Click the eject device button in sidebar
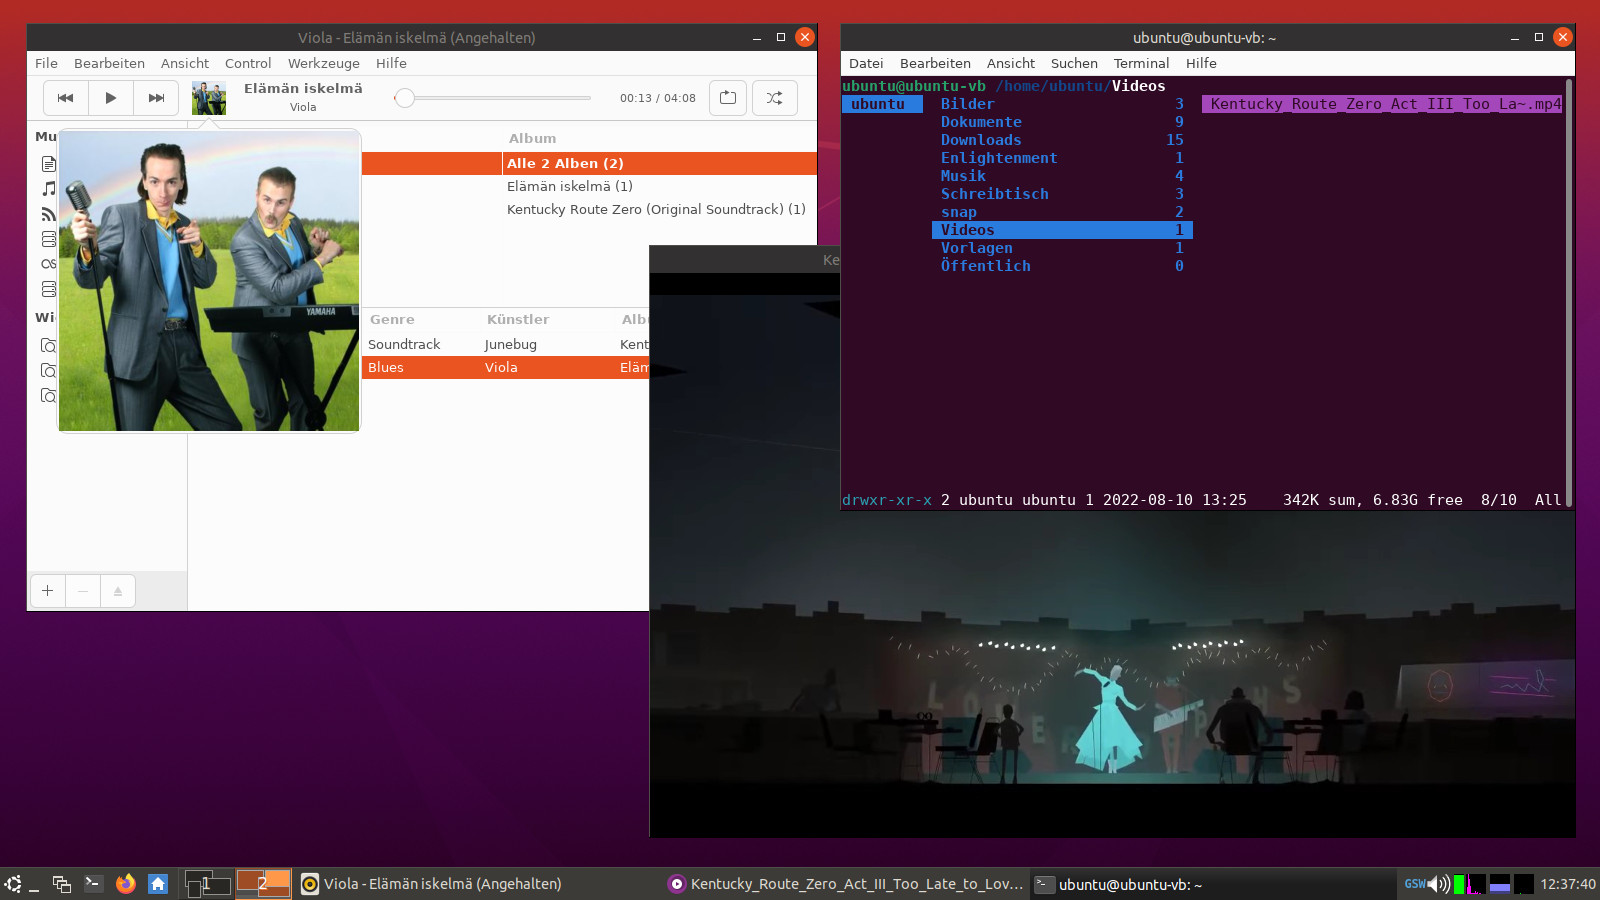Viewport: 1600px width, 900px height. 118,591
